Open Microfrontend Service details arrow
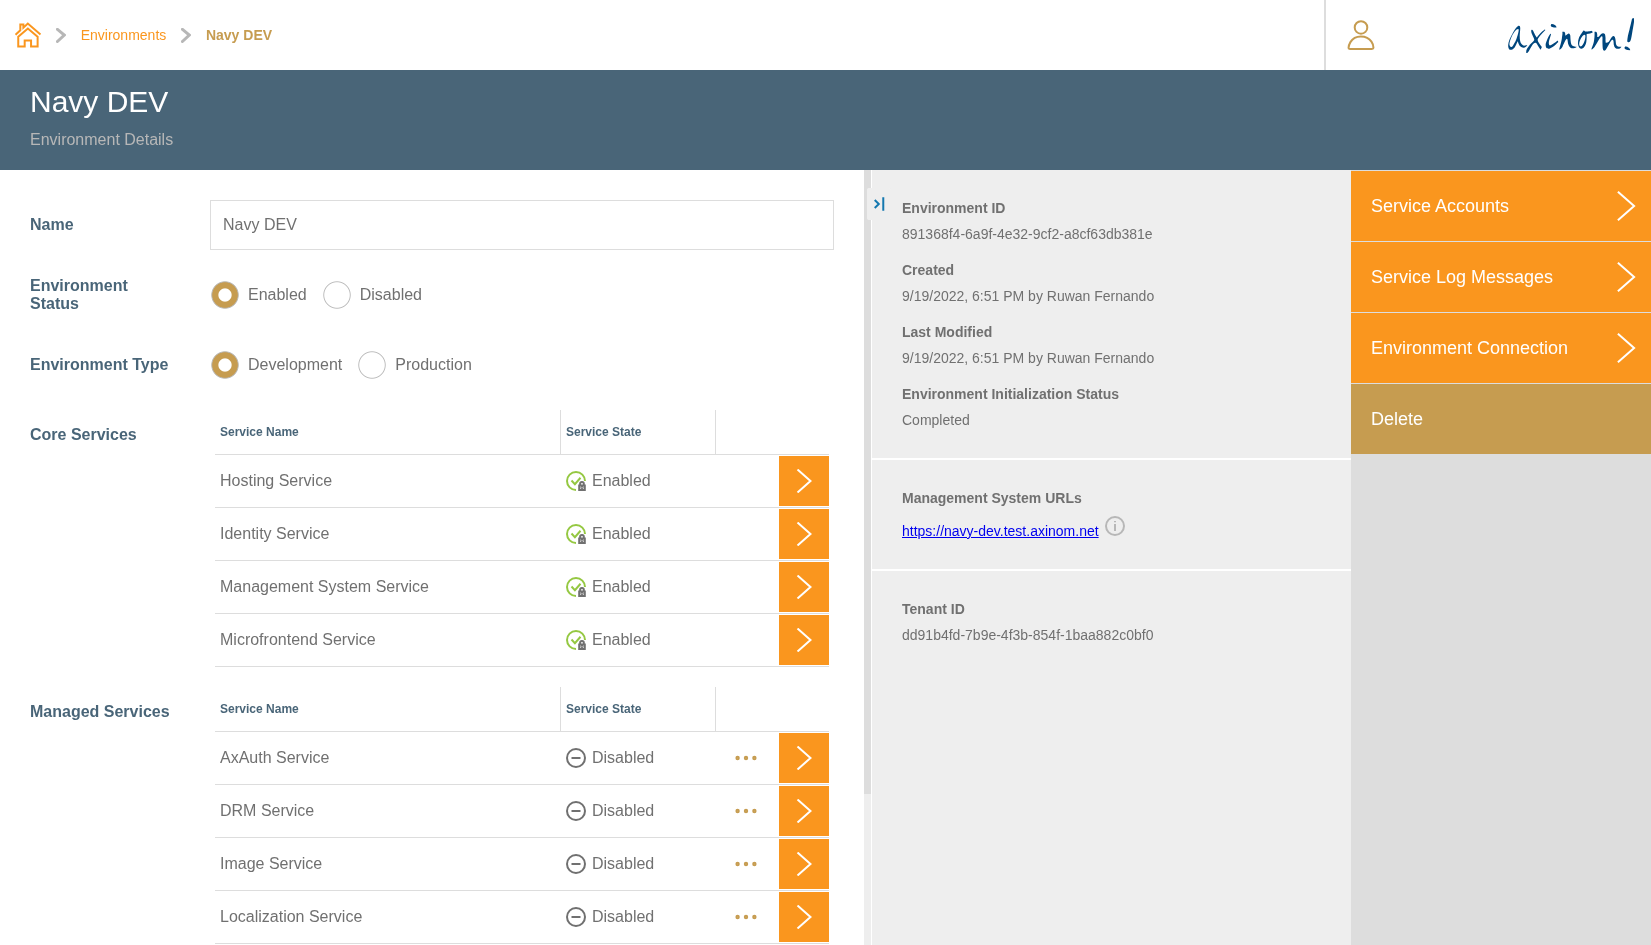This screenshot has width=1651, height=945. pyautogui.click(x=804, y=640)
